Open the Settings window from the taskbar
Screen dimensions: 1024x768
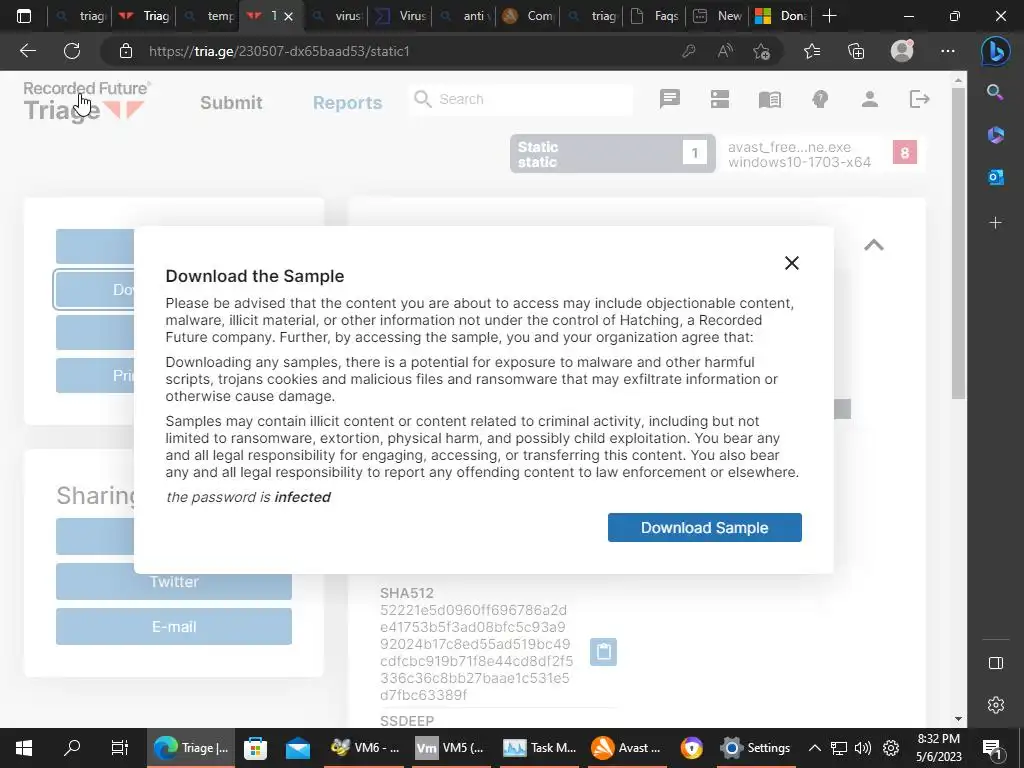click(756, 748)
